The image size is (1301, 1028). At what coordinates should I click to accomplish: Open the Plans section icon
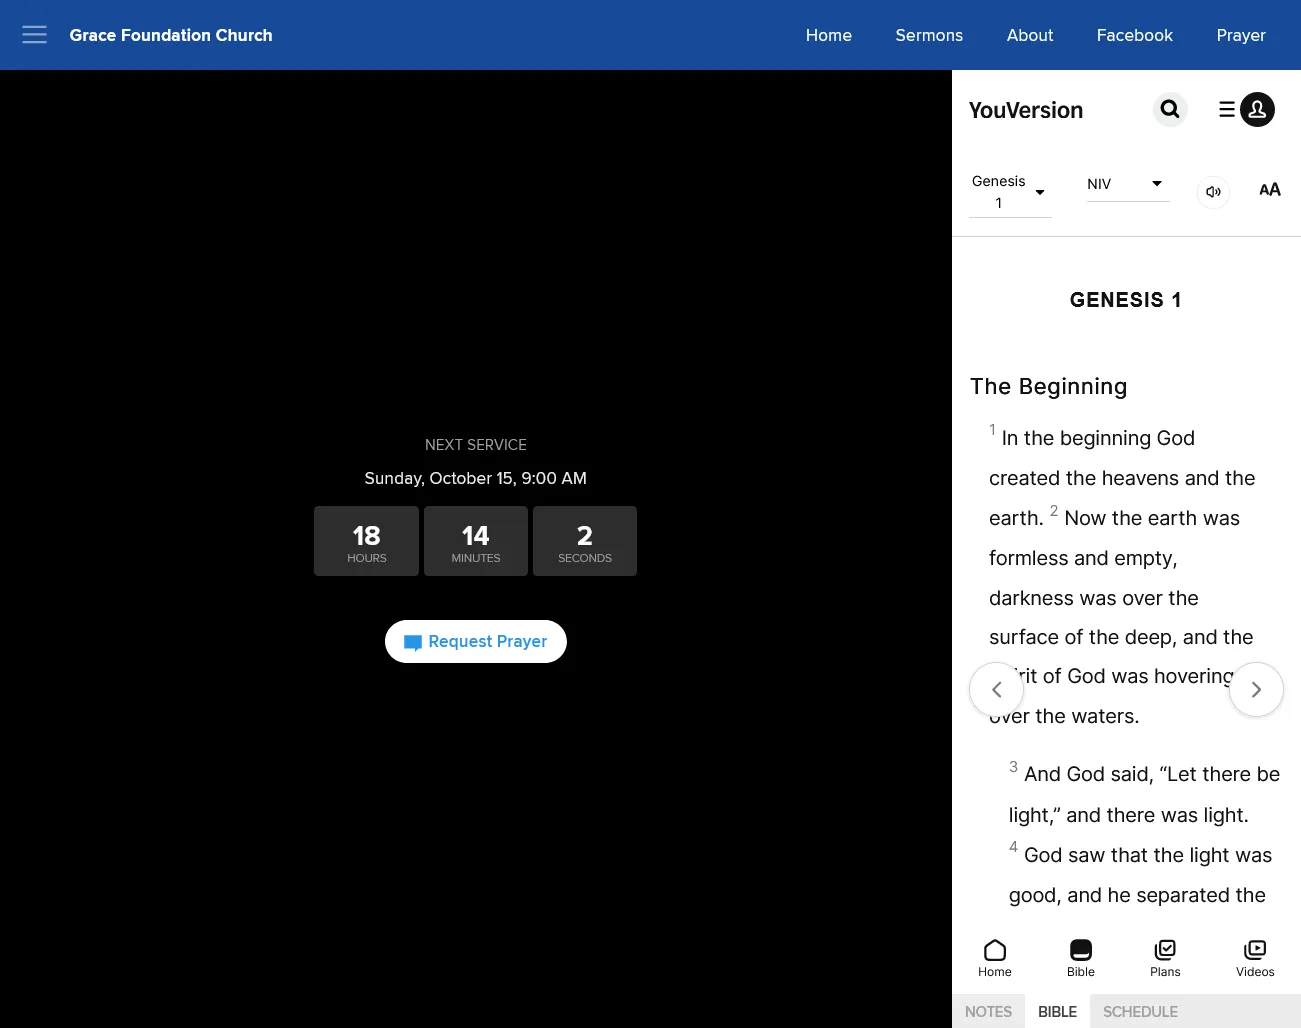click(1165, 958)
